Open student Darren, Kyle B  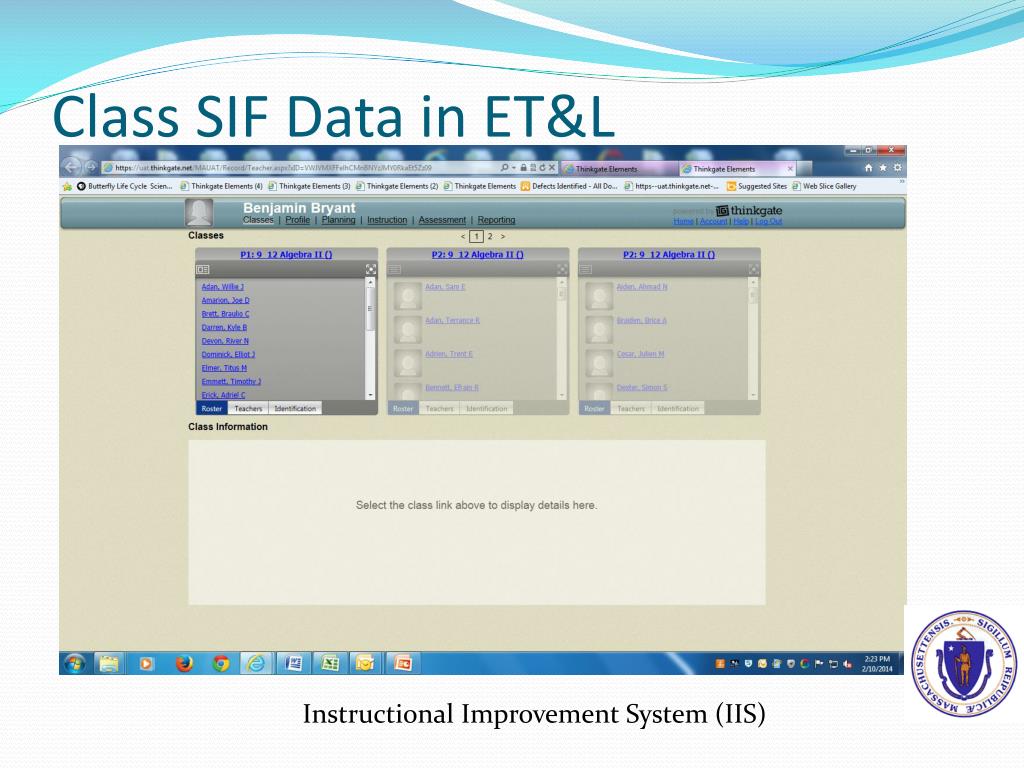point(224,328)
